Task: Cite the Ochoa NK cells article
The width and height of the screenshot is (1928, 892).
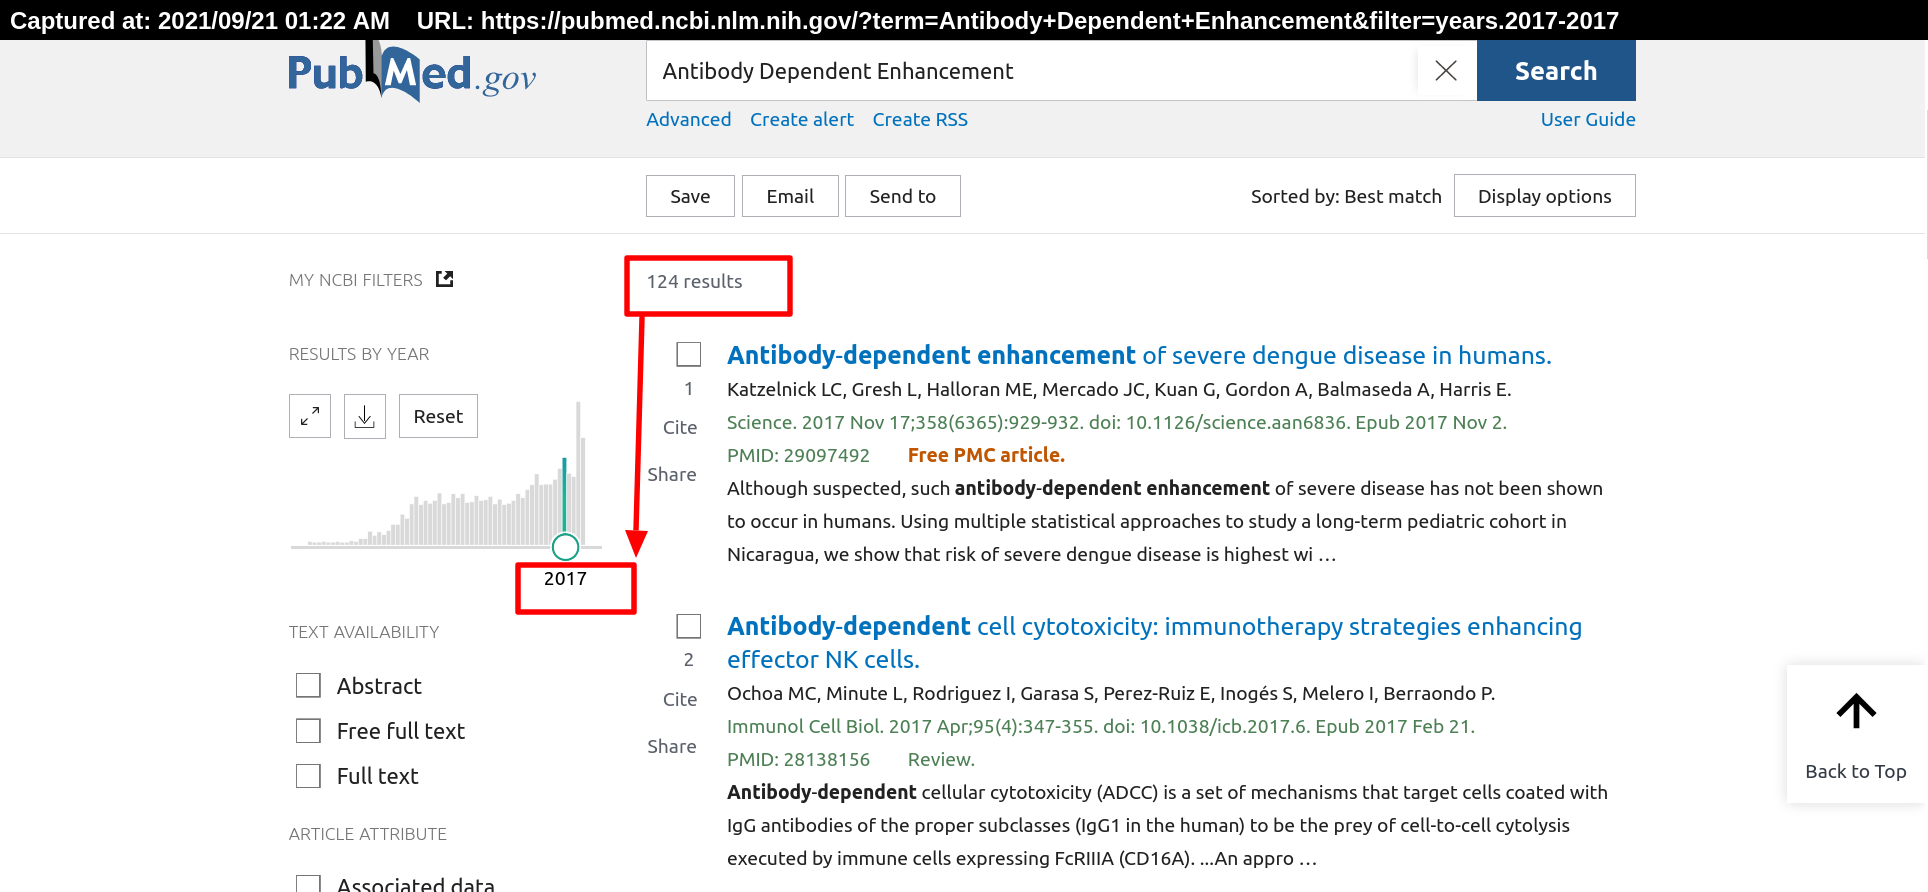Action: (680, 699)
